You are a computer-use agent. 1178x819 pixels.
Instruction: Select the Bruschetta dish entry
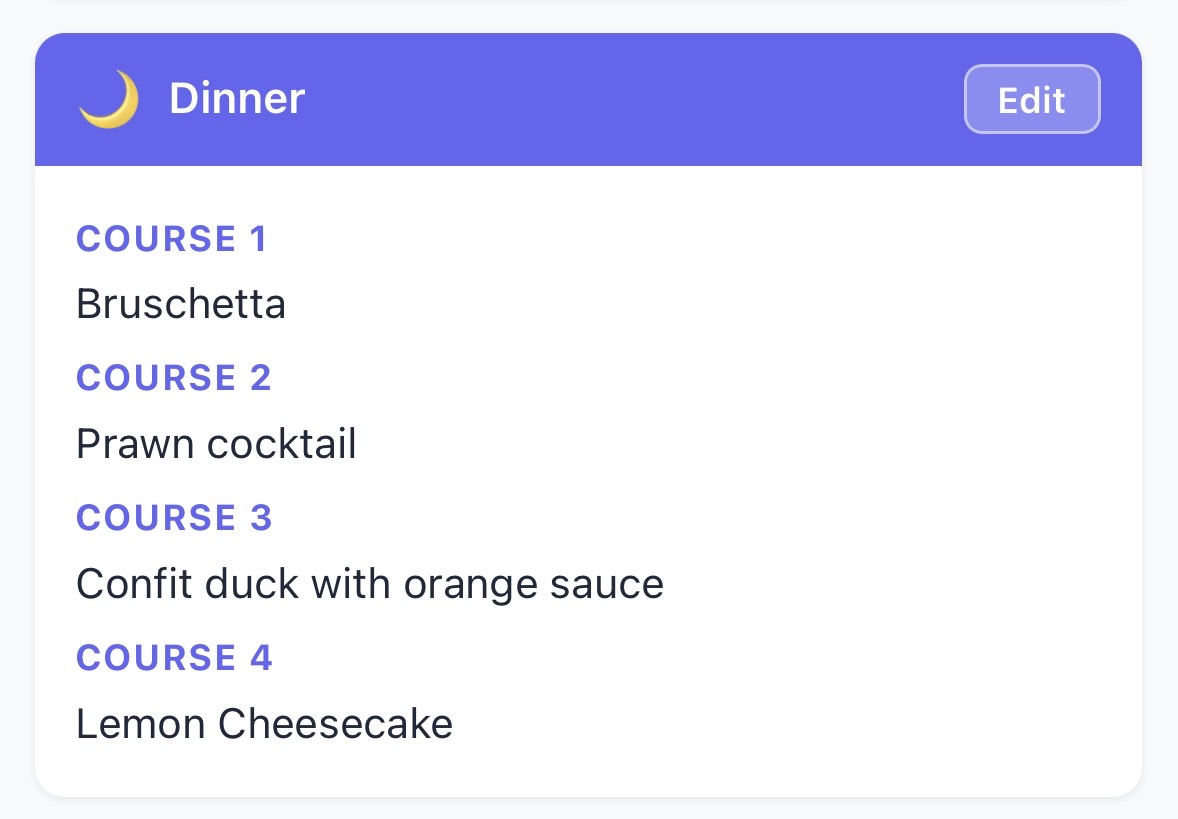click(x=181, y=304)
